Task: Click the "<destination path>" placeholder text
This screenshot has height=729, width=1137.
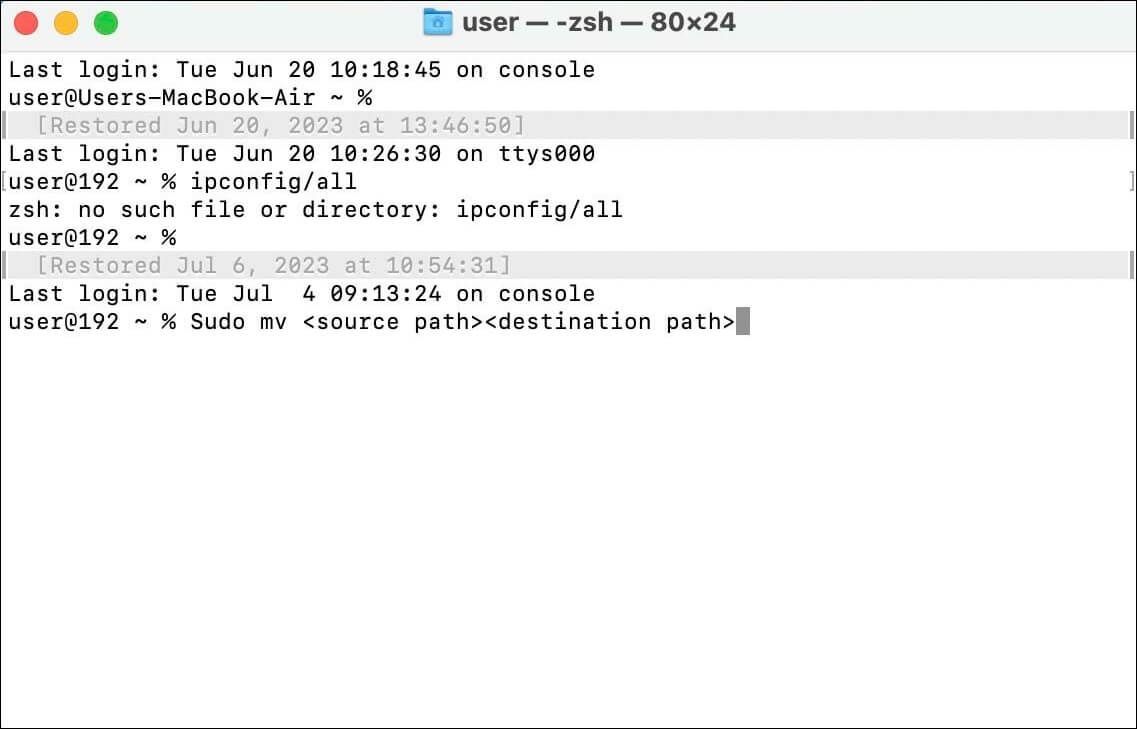Action: (x=609, y=322)
